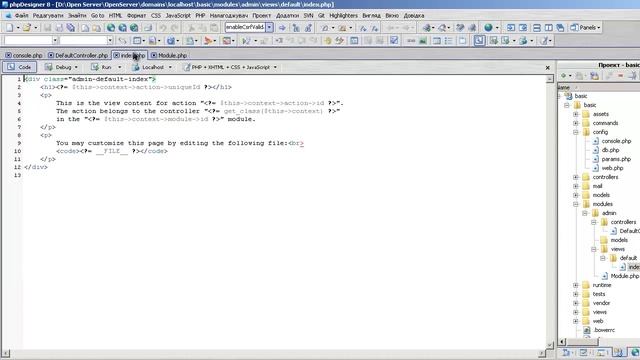The height and width of the screenshot is (360, 640).
Task: Open the Localhost dropdown arrow
Action: pos(170,67)
